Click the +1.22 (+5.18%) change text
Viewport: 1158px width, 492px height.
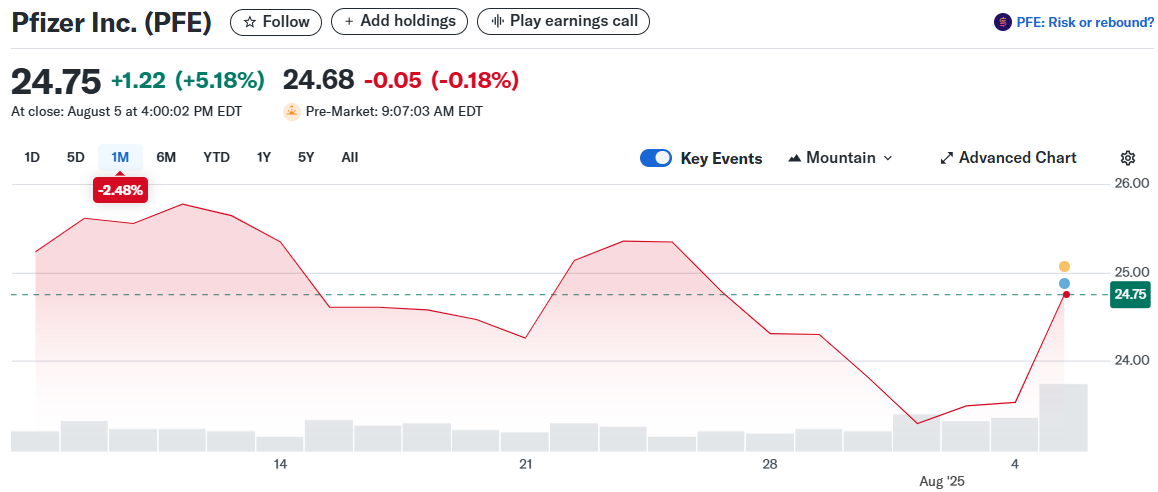(188, 80)
